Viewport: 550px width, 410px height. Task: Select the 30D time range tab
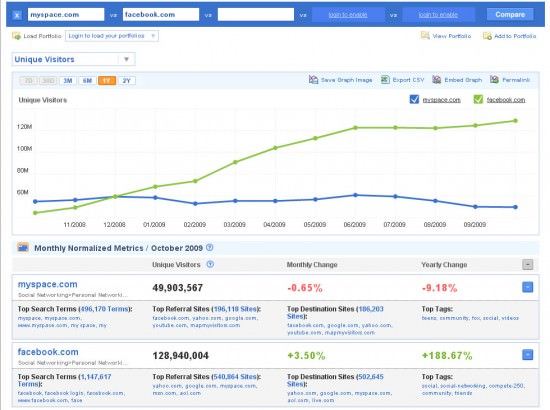point(48,81)
